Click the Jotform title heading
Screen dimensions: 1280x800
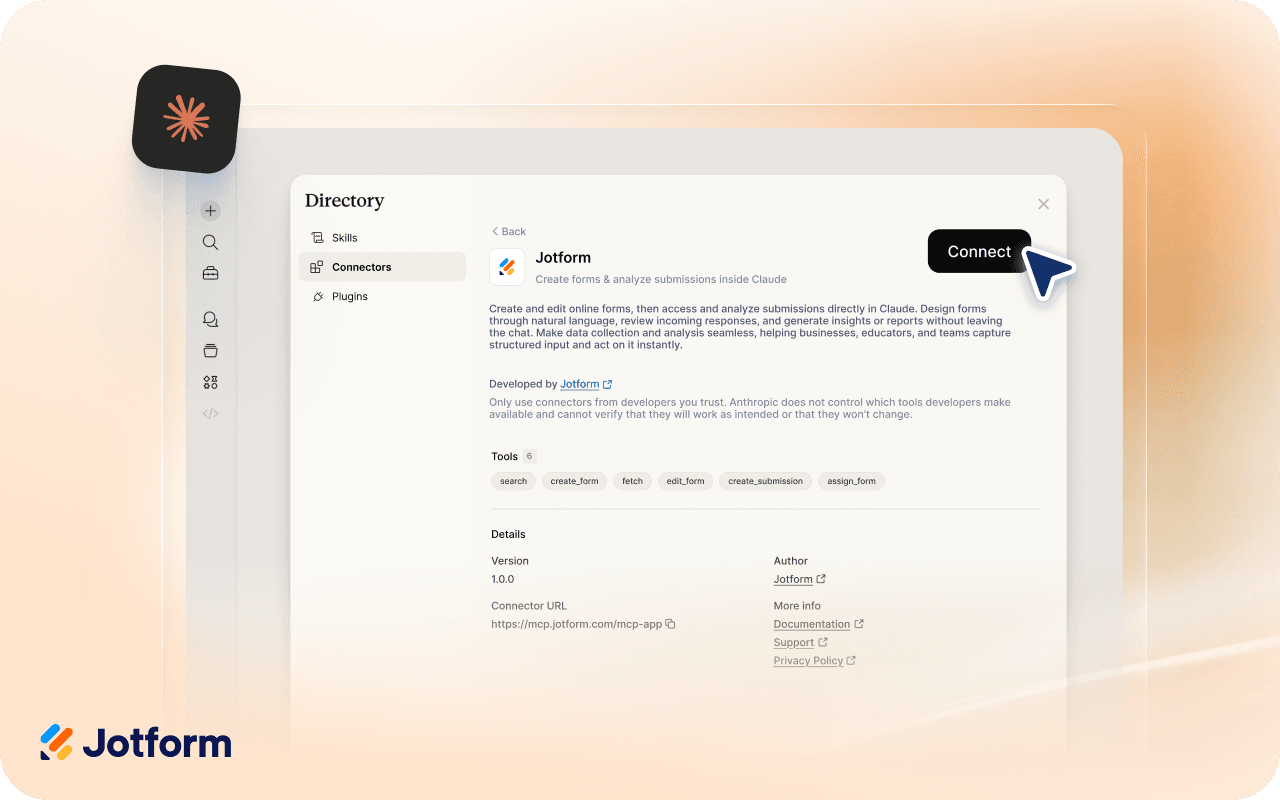coord(563,258)
